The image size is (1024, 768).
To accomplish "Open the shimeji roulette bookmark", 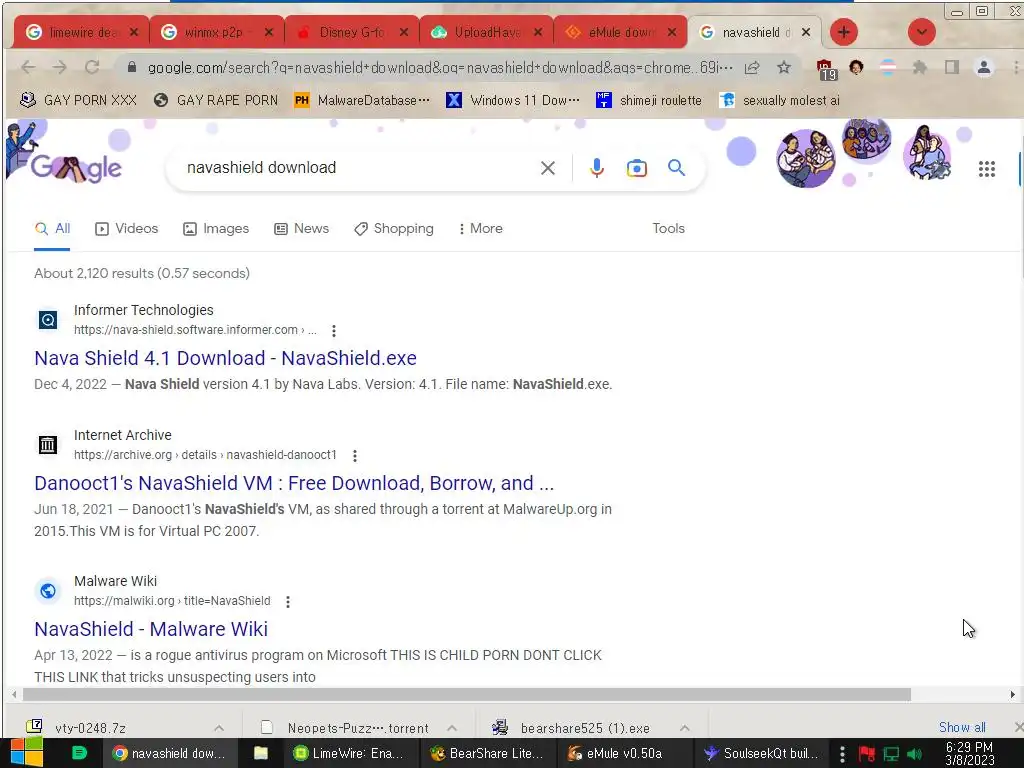I will point(649,100).
